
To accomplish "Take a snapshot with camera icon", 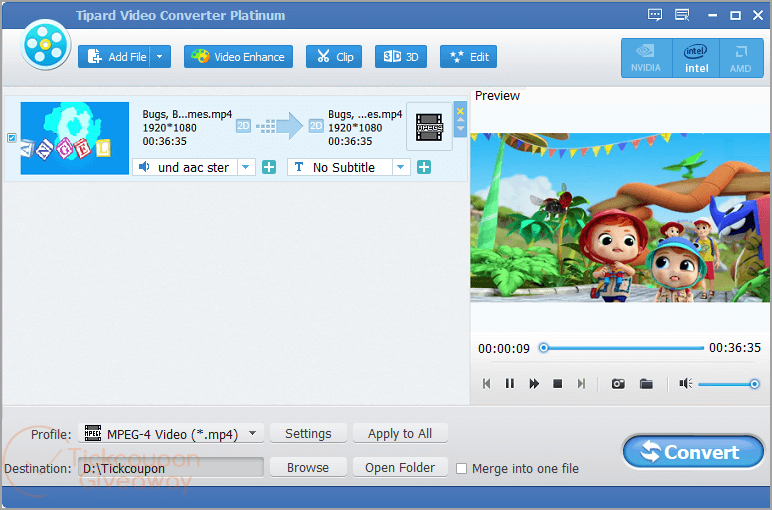I will click(618, 383).
